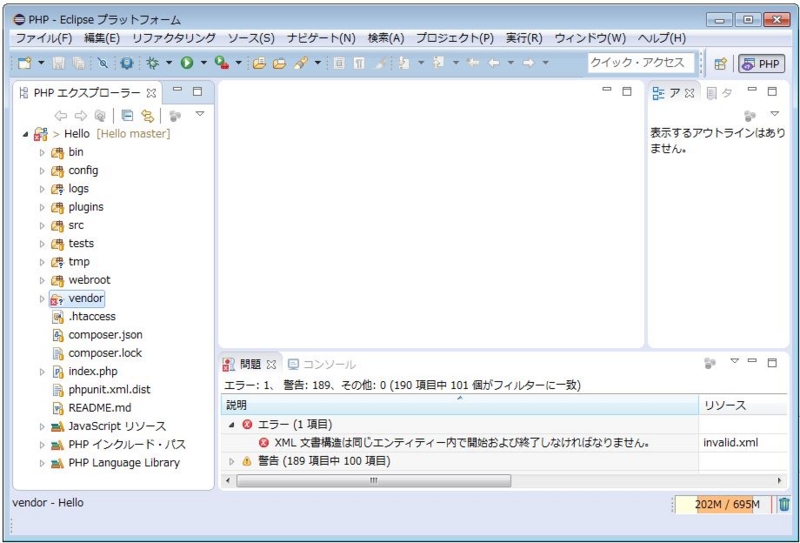The image size is (800, 543).
Task: Expand the PHP Language Library node
Action: click(x=42, y=463)
